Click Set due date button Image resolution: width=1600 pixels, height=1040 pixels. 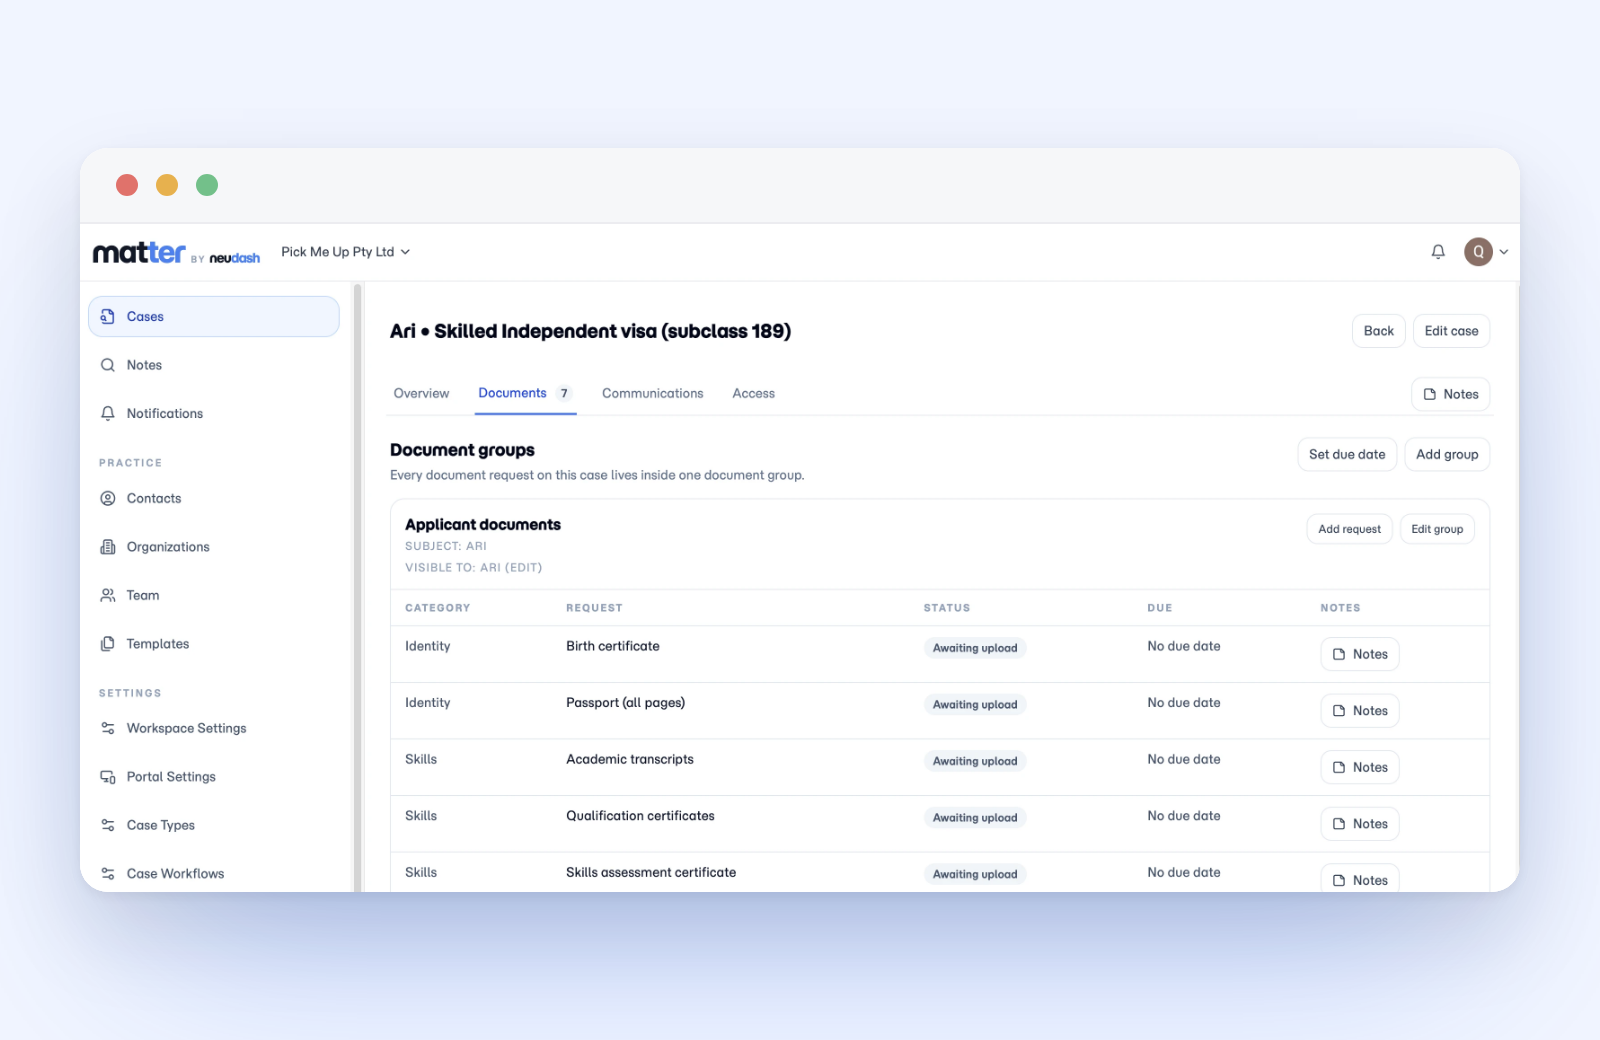[x=1347, y=454]
